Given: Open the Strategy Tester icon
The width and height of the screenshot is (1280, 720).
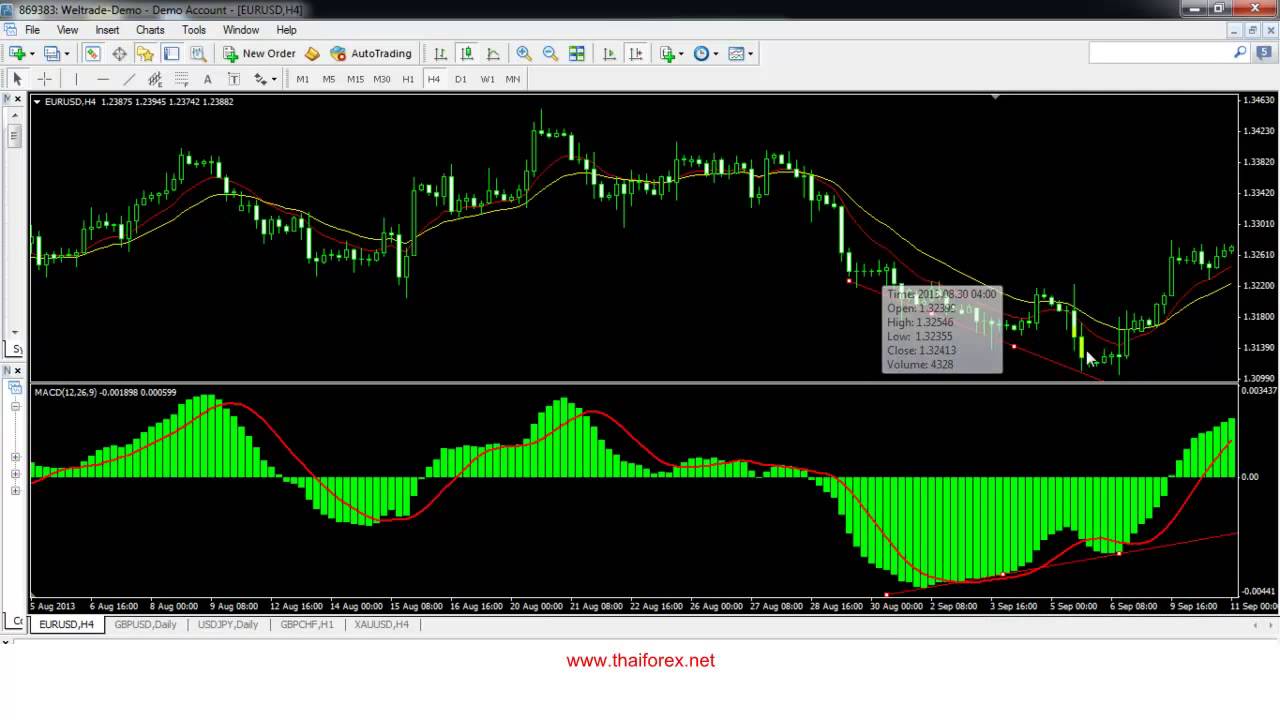Looking at the screenshot, I should click(x=198, y=53).
